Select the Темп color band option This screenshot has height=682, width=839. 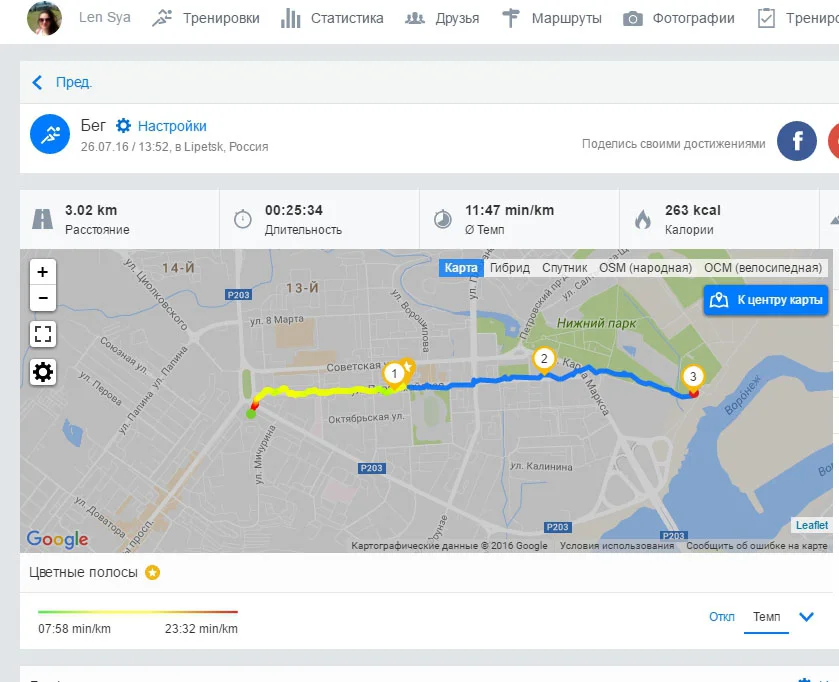(x=766, y=617)
